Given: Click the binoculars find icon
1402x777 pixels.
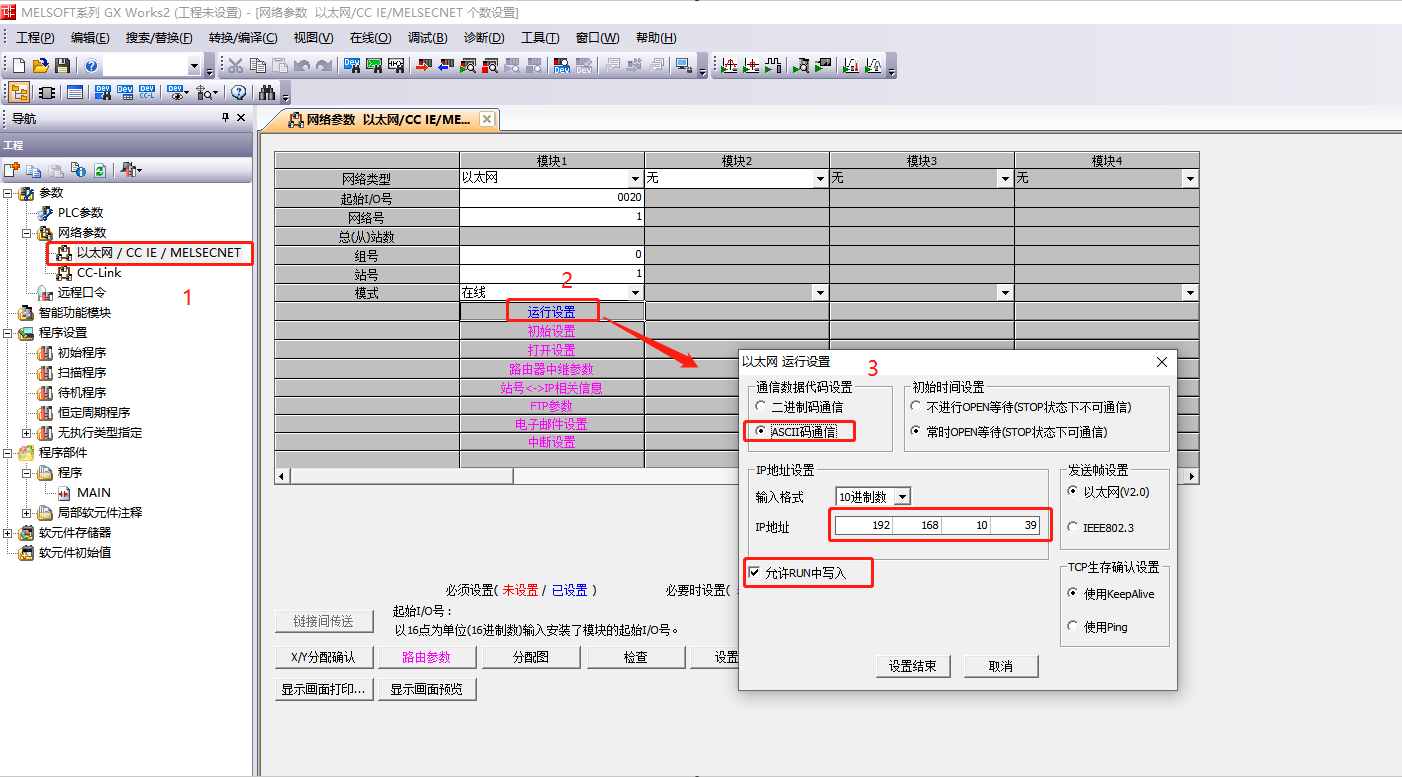Looking at the screenshot, I should coord(267,93).
